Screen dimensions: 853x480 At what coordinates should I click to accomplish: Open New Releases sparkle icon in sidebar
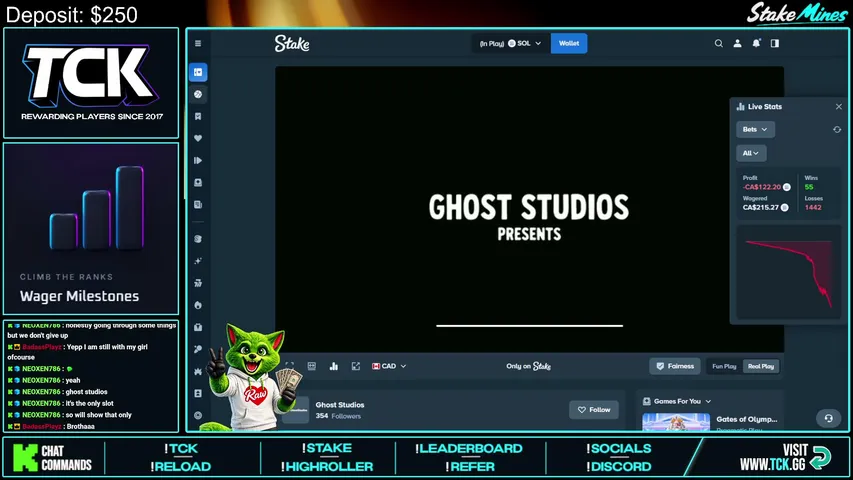(x=198, y=261)
